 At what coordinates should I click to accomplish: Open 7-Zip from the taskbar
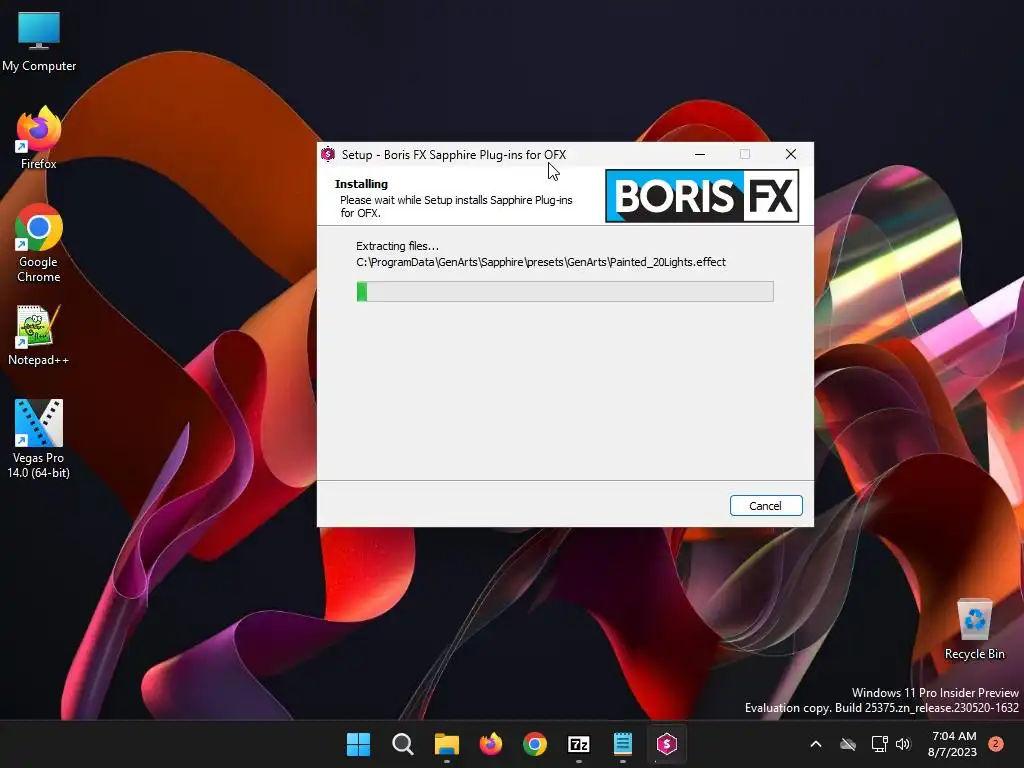579,744
